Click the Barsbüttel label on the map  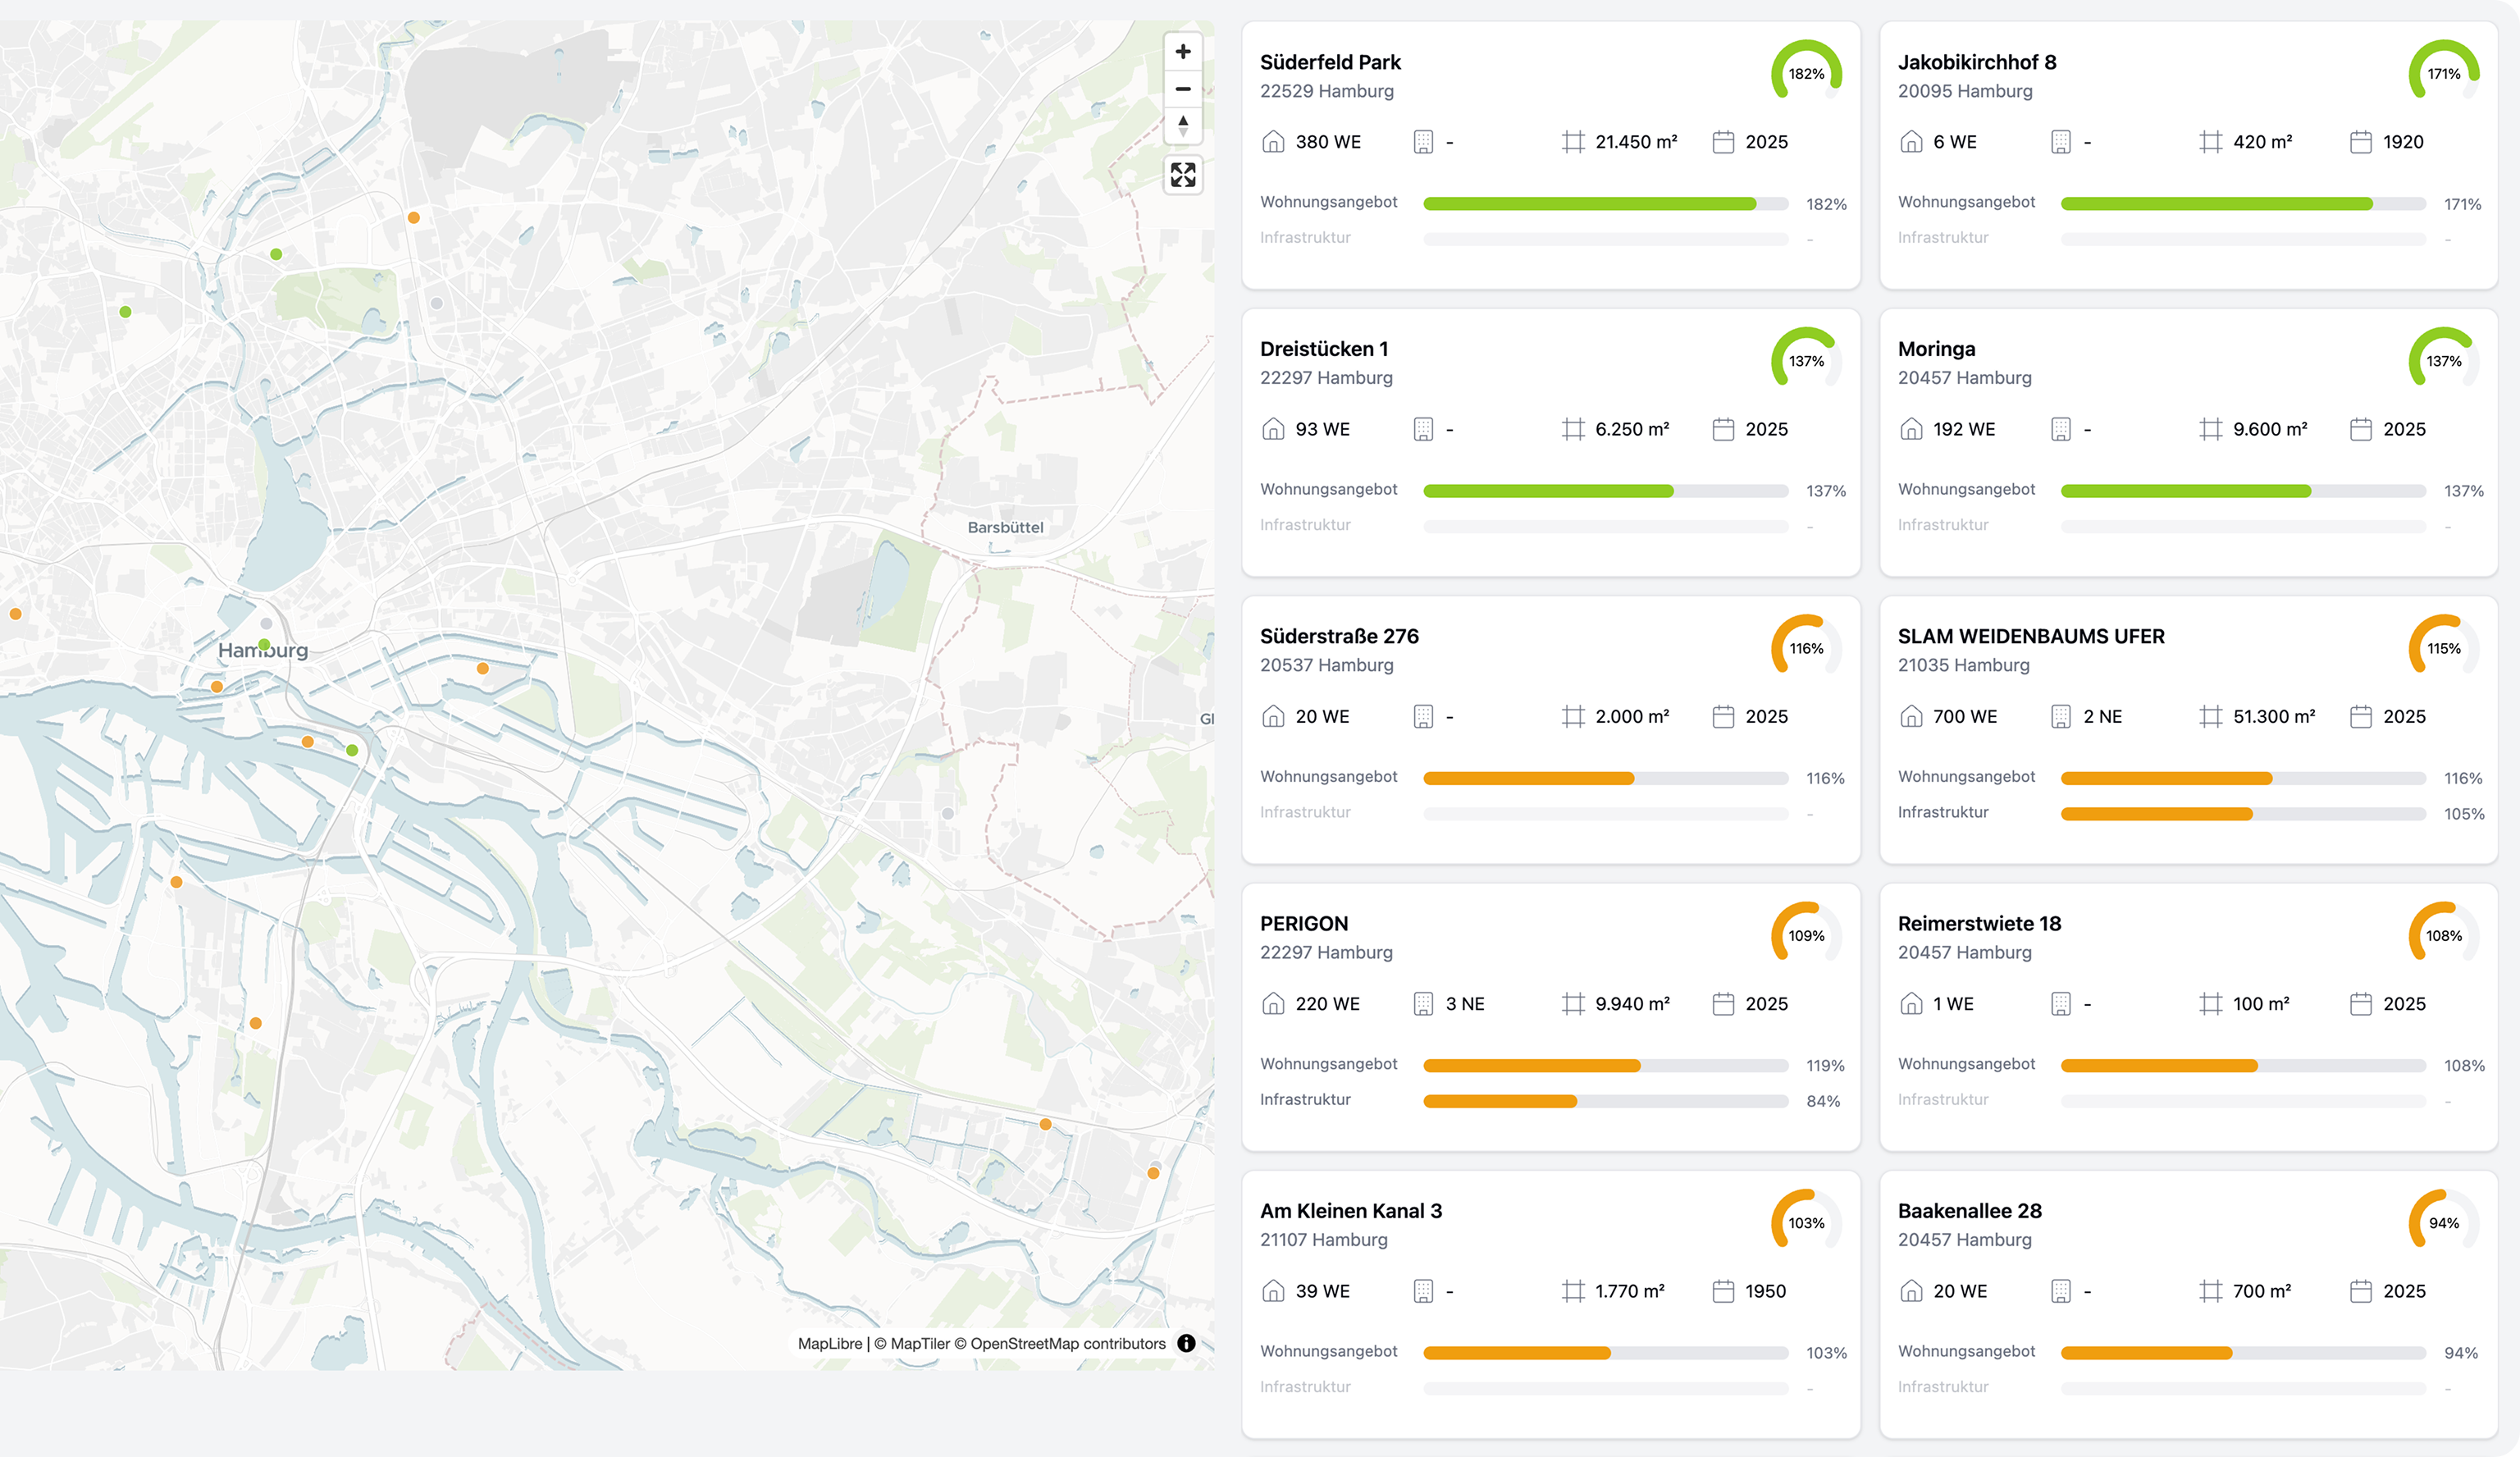pyautogui.click(x=1005, y=527)
